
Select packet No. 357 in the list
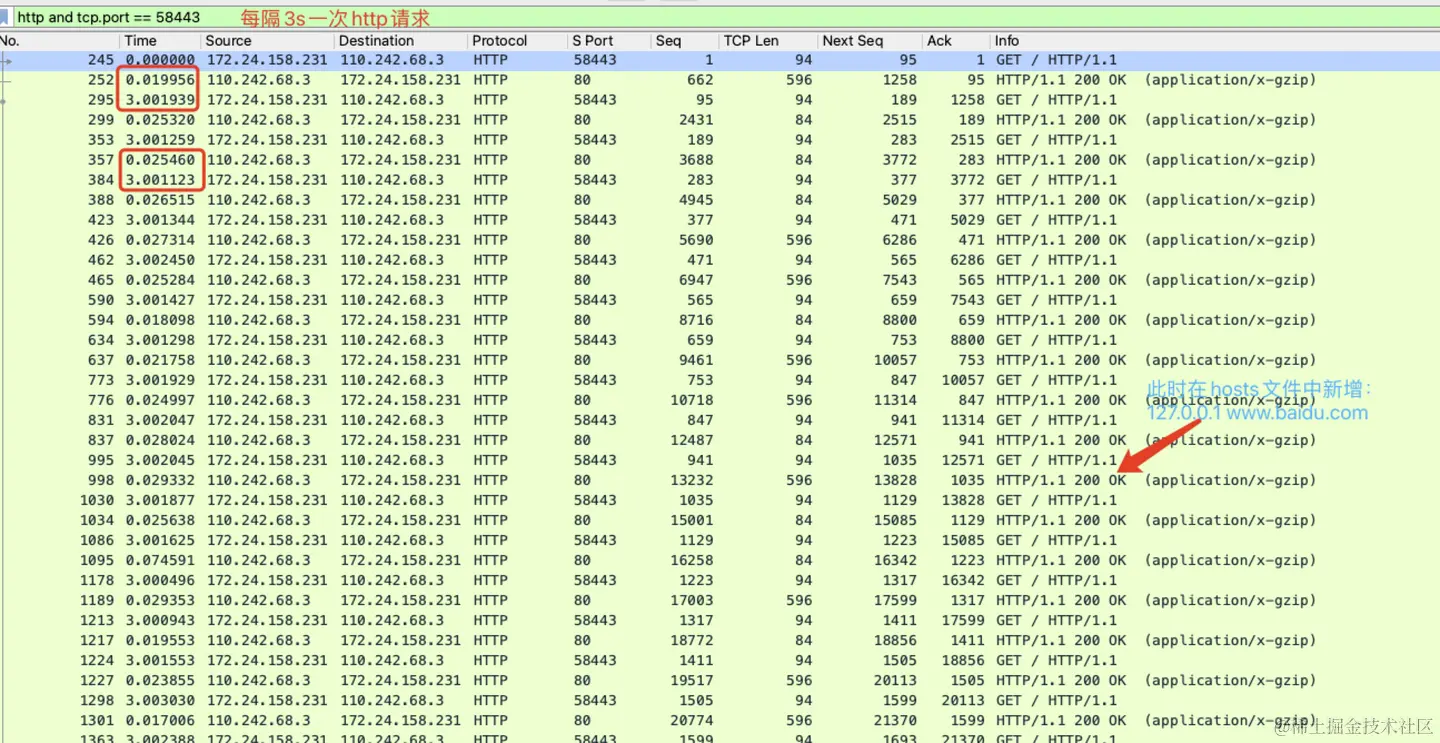(x=720, y=160)
